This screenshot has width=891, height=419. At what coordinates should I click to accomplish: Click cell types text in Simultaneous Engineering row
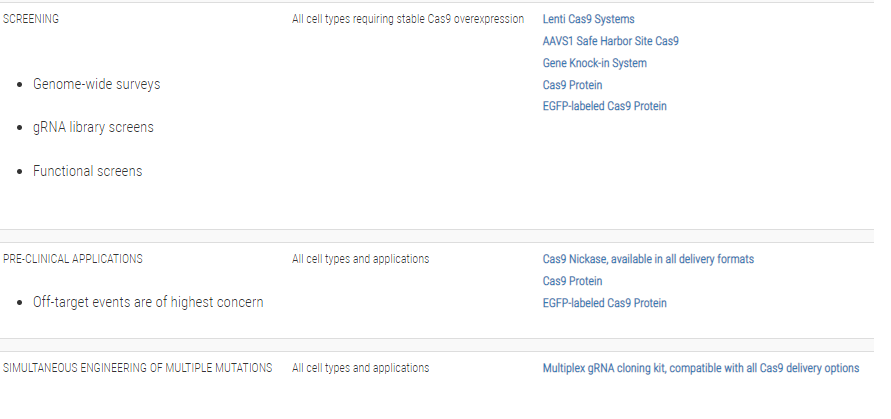point(360,368)
